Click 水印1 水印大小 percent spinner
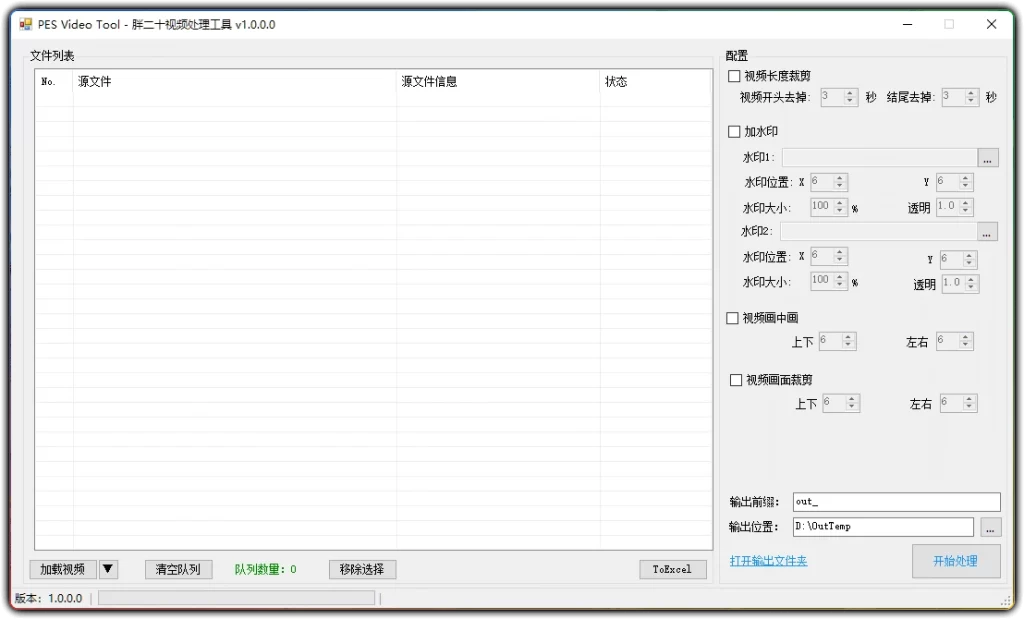This screenshot has height=619, width=1024. (x=829, y=207)
